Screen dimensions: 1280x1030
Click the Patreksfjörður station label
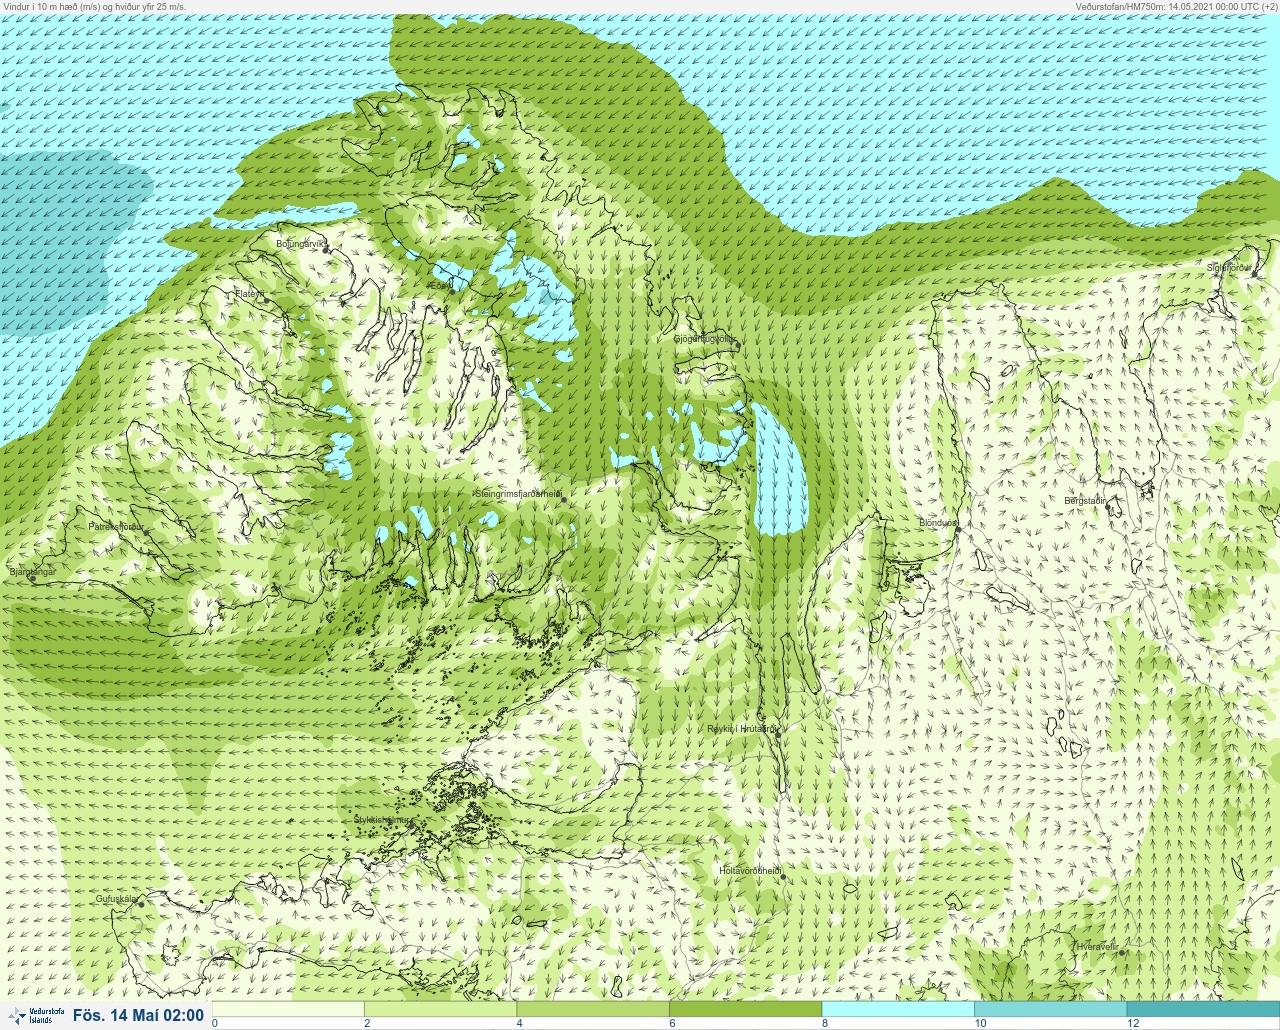pos(116,526)
